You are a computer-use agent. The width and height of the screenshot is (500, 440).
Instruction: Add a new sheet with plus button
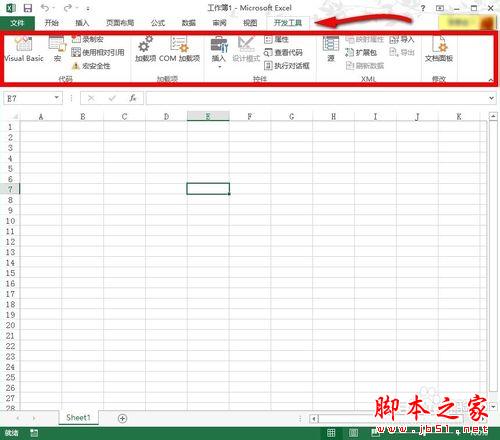[x=122, y=418]
